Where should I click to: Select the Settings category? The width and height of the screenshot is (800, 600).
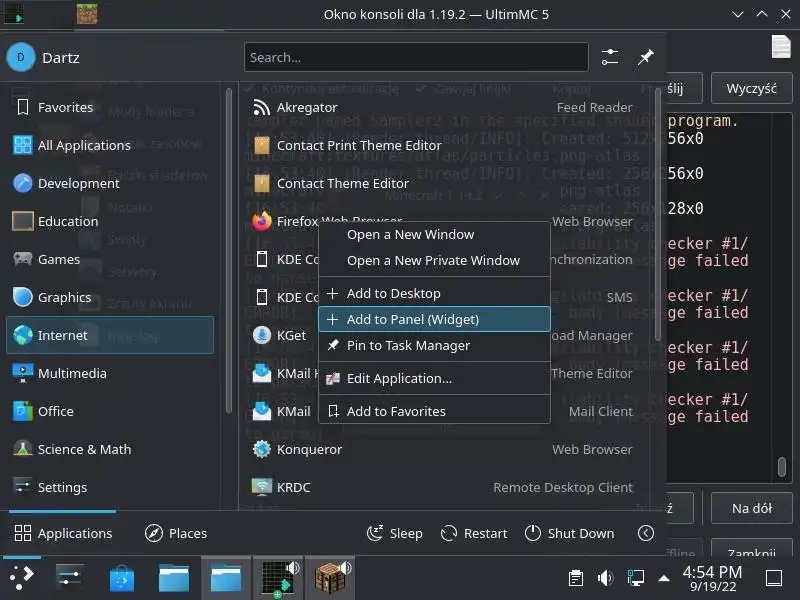pos(110,487)
